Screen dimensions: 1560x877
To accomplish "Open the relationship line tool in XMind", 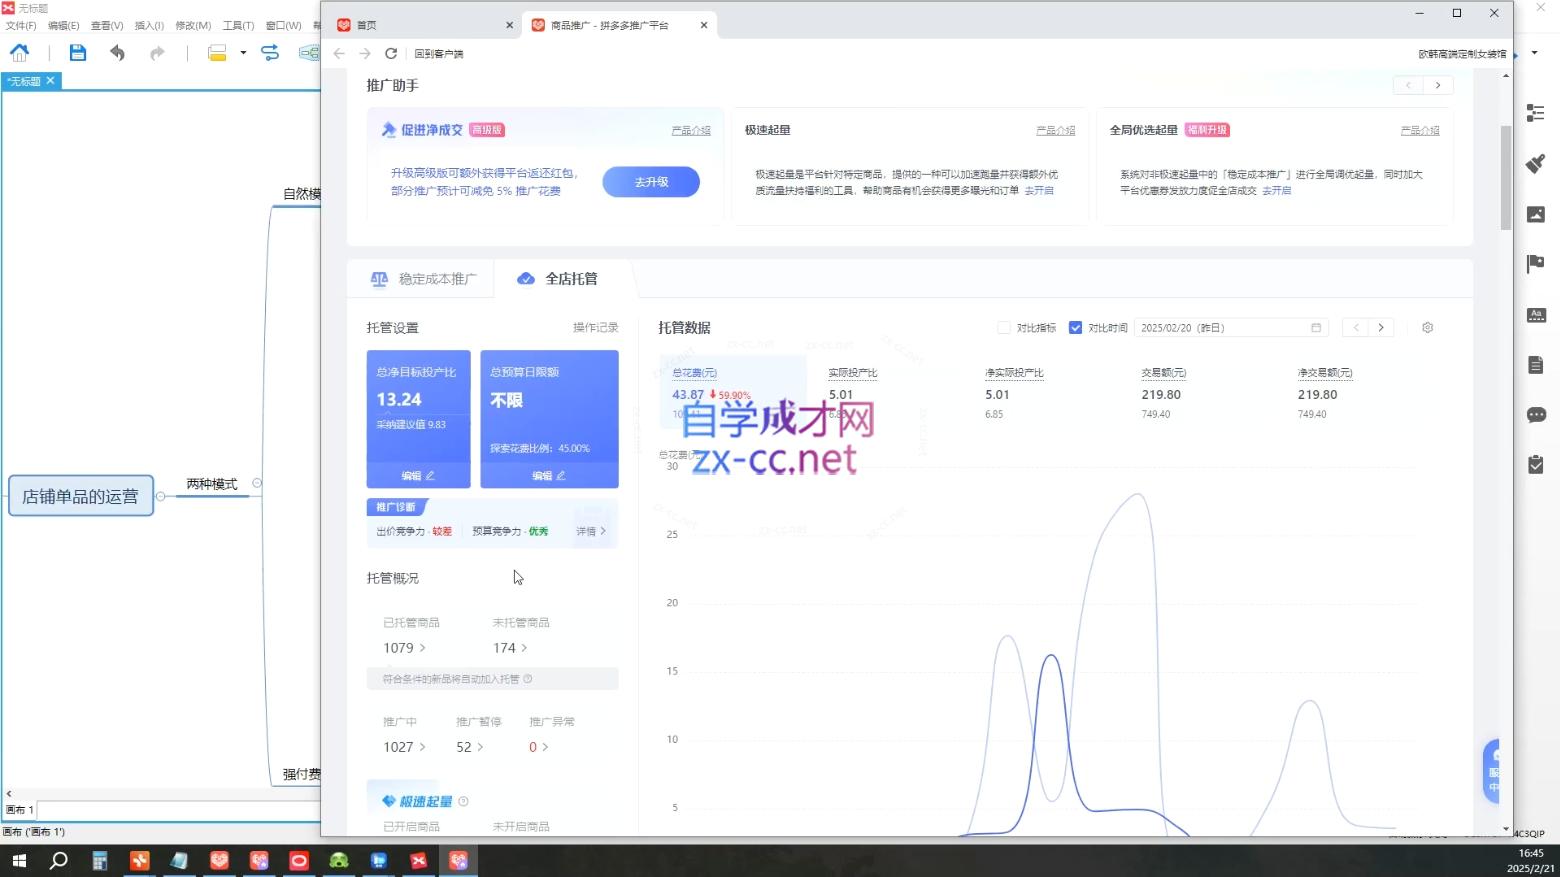I will [x=269, y=52].
